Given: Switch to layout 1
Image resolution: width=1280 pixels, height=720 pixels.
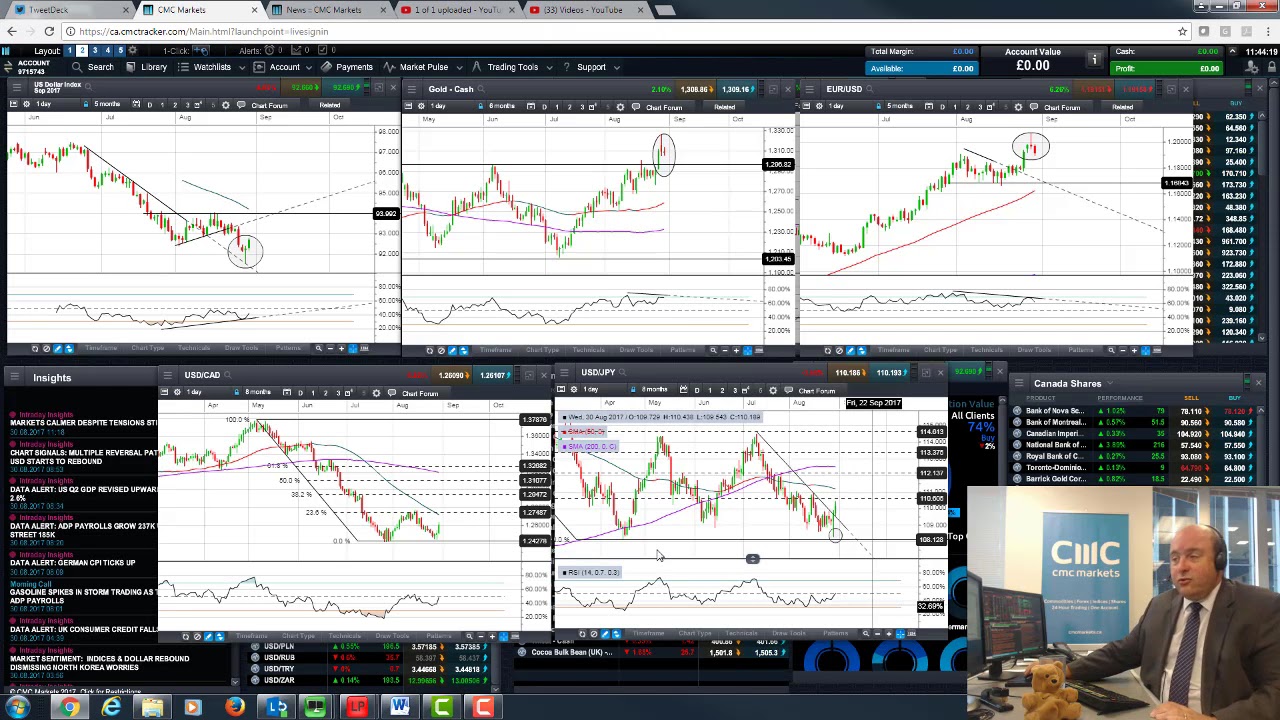Looking at the screenshot, I should [69, 51].
